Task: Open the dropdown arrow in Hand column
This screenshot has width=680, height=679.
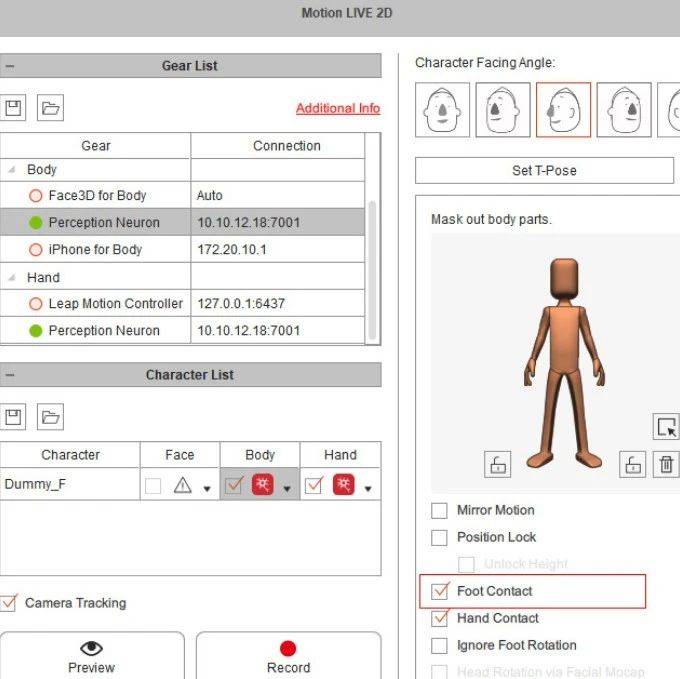Action: tap(368, 489)
